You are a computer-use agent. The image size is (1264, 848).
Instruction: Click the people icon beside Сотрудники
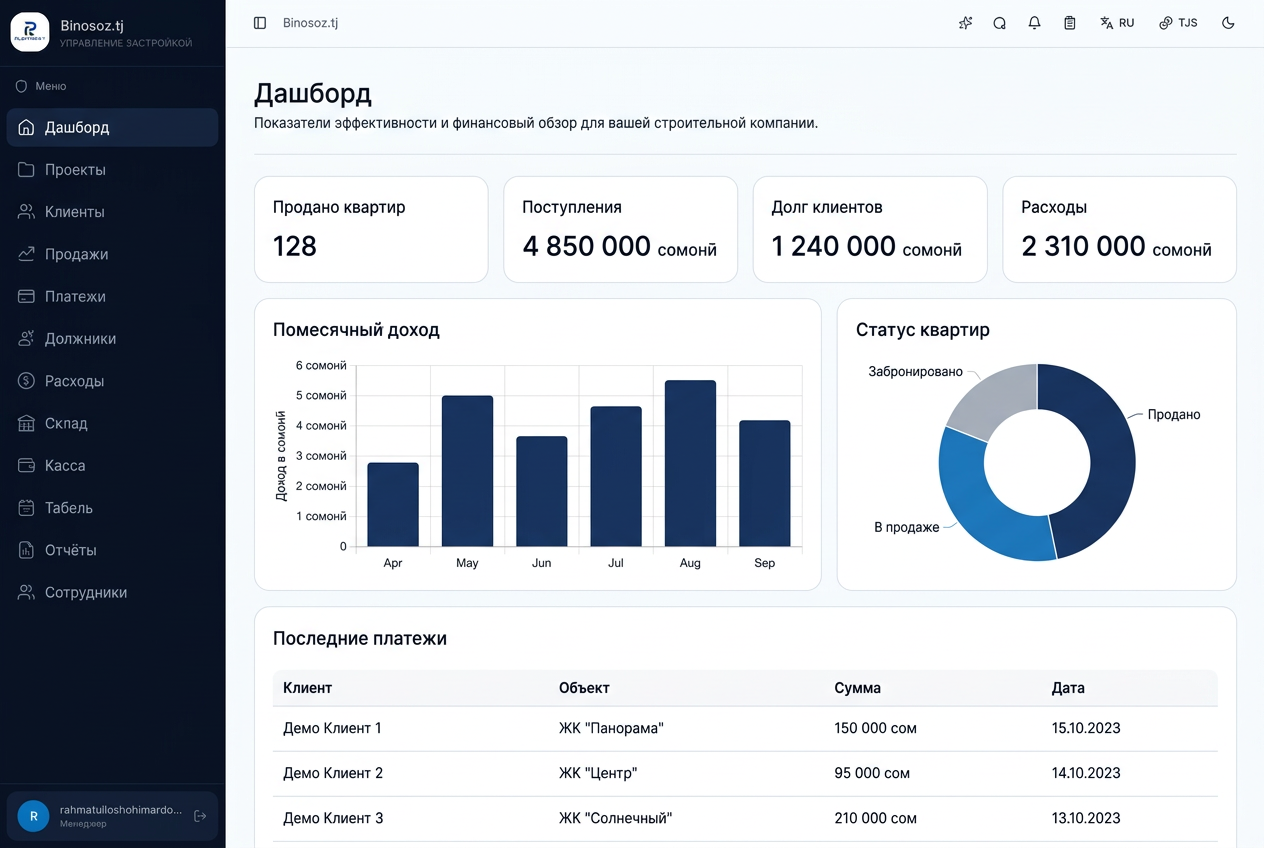point(26,592)
